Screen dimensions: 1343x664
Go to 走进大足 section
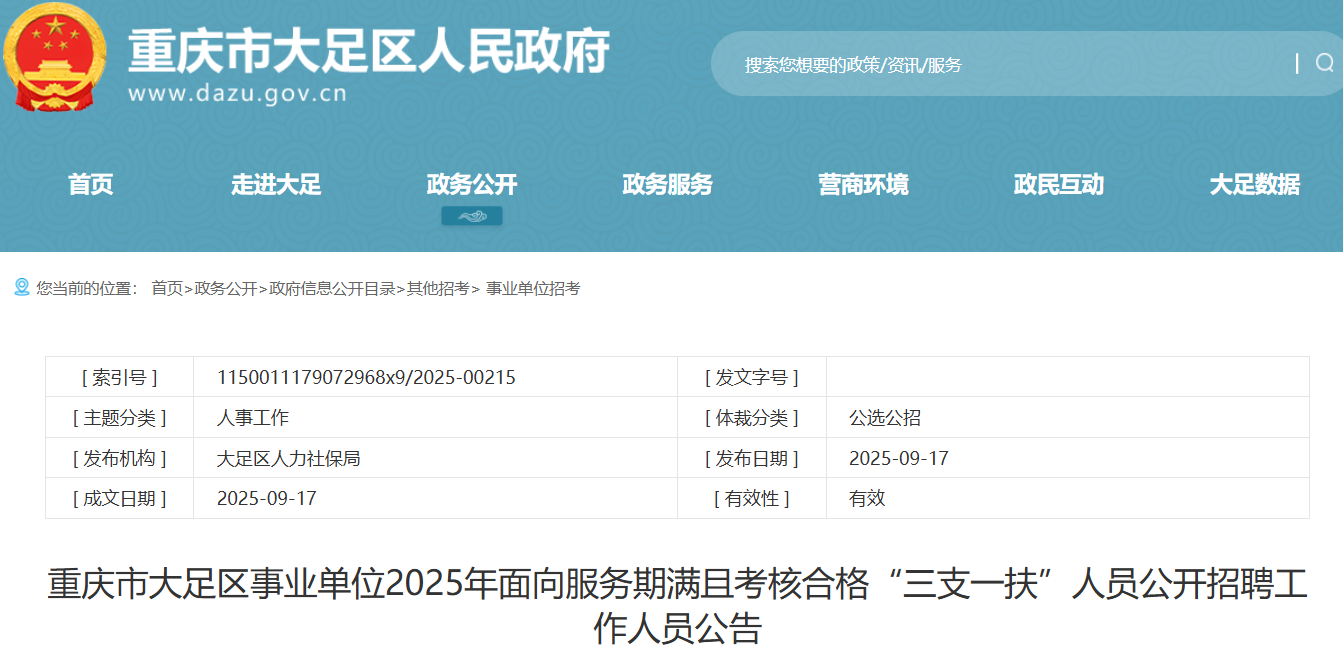point(276,185)
